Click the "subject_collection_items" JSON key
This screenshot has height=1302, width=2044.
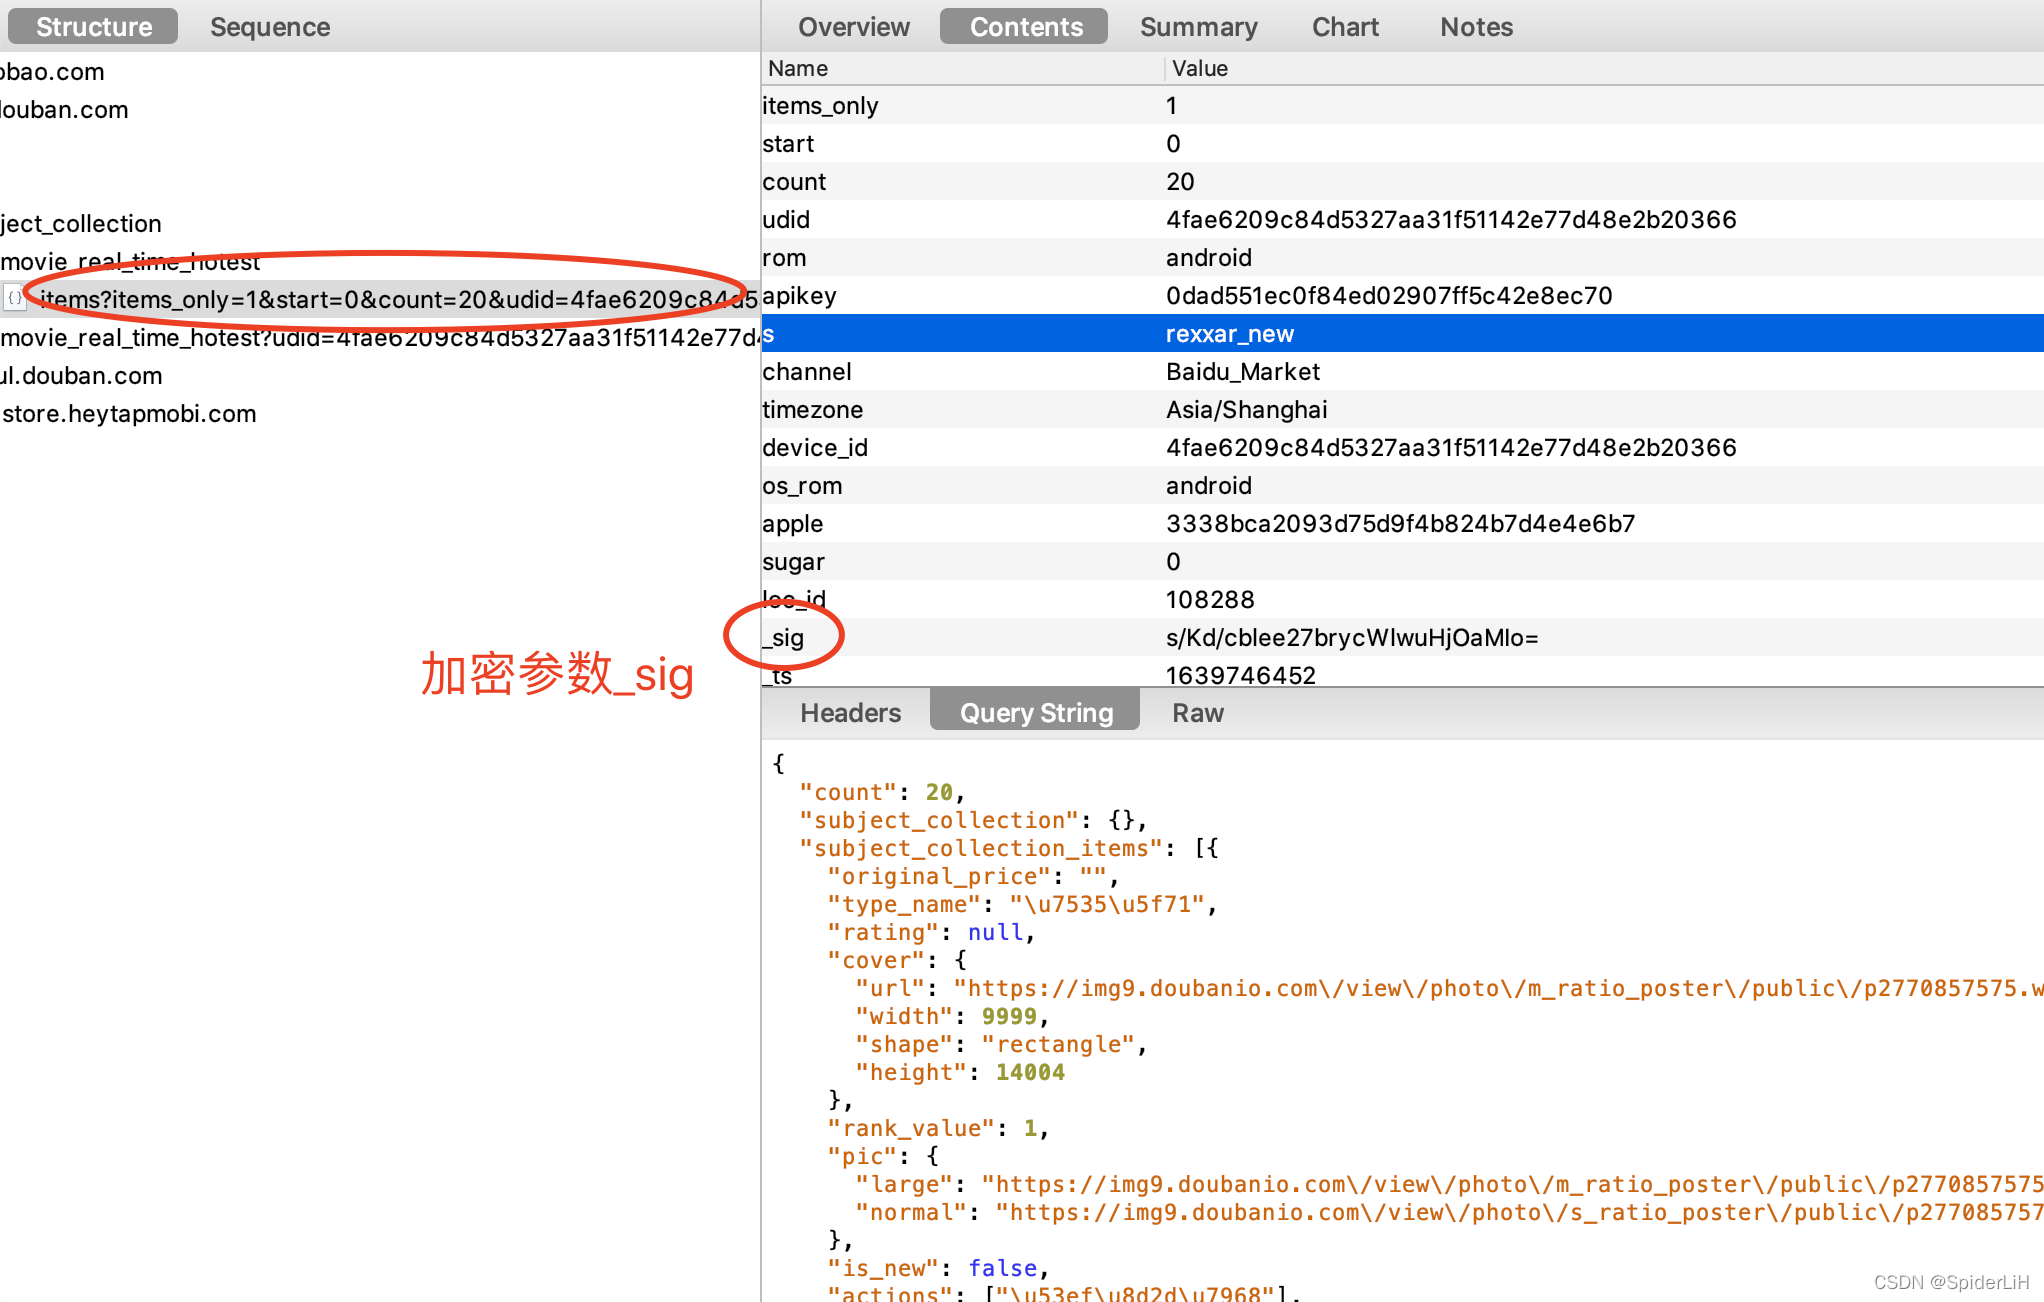pyautogui.click(x=980, y=848)
